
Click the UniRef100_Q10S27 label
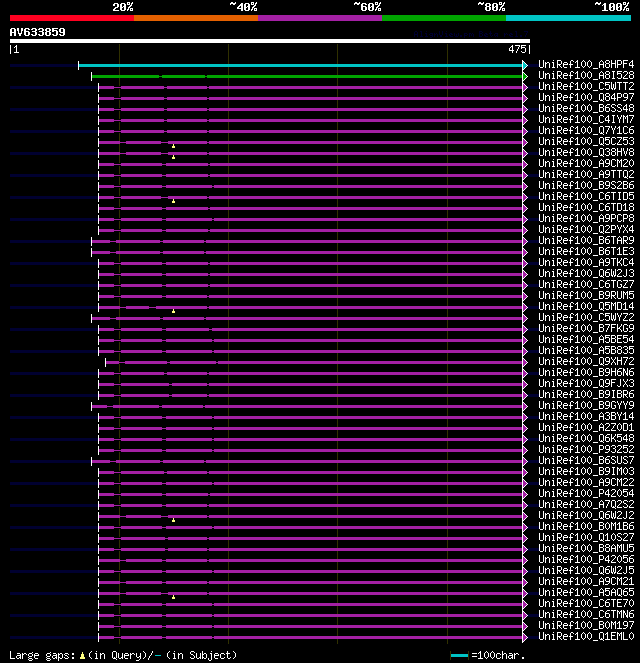586,537
